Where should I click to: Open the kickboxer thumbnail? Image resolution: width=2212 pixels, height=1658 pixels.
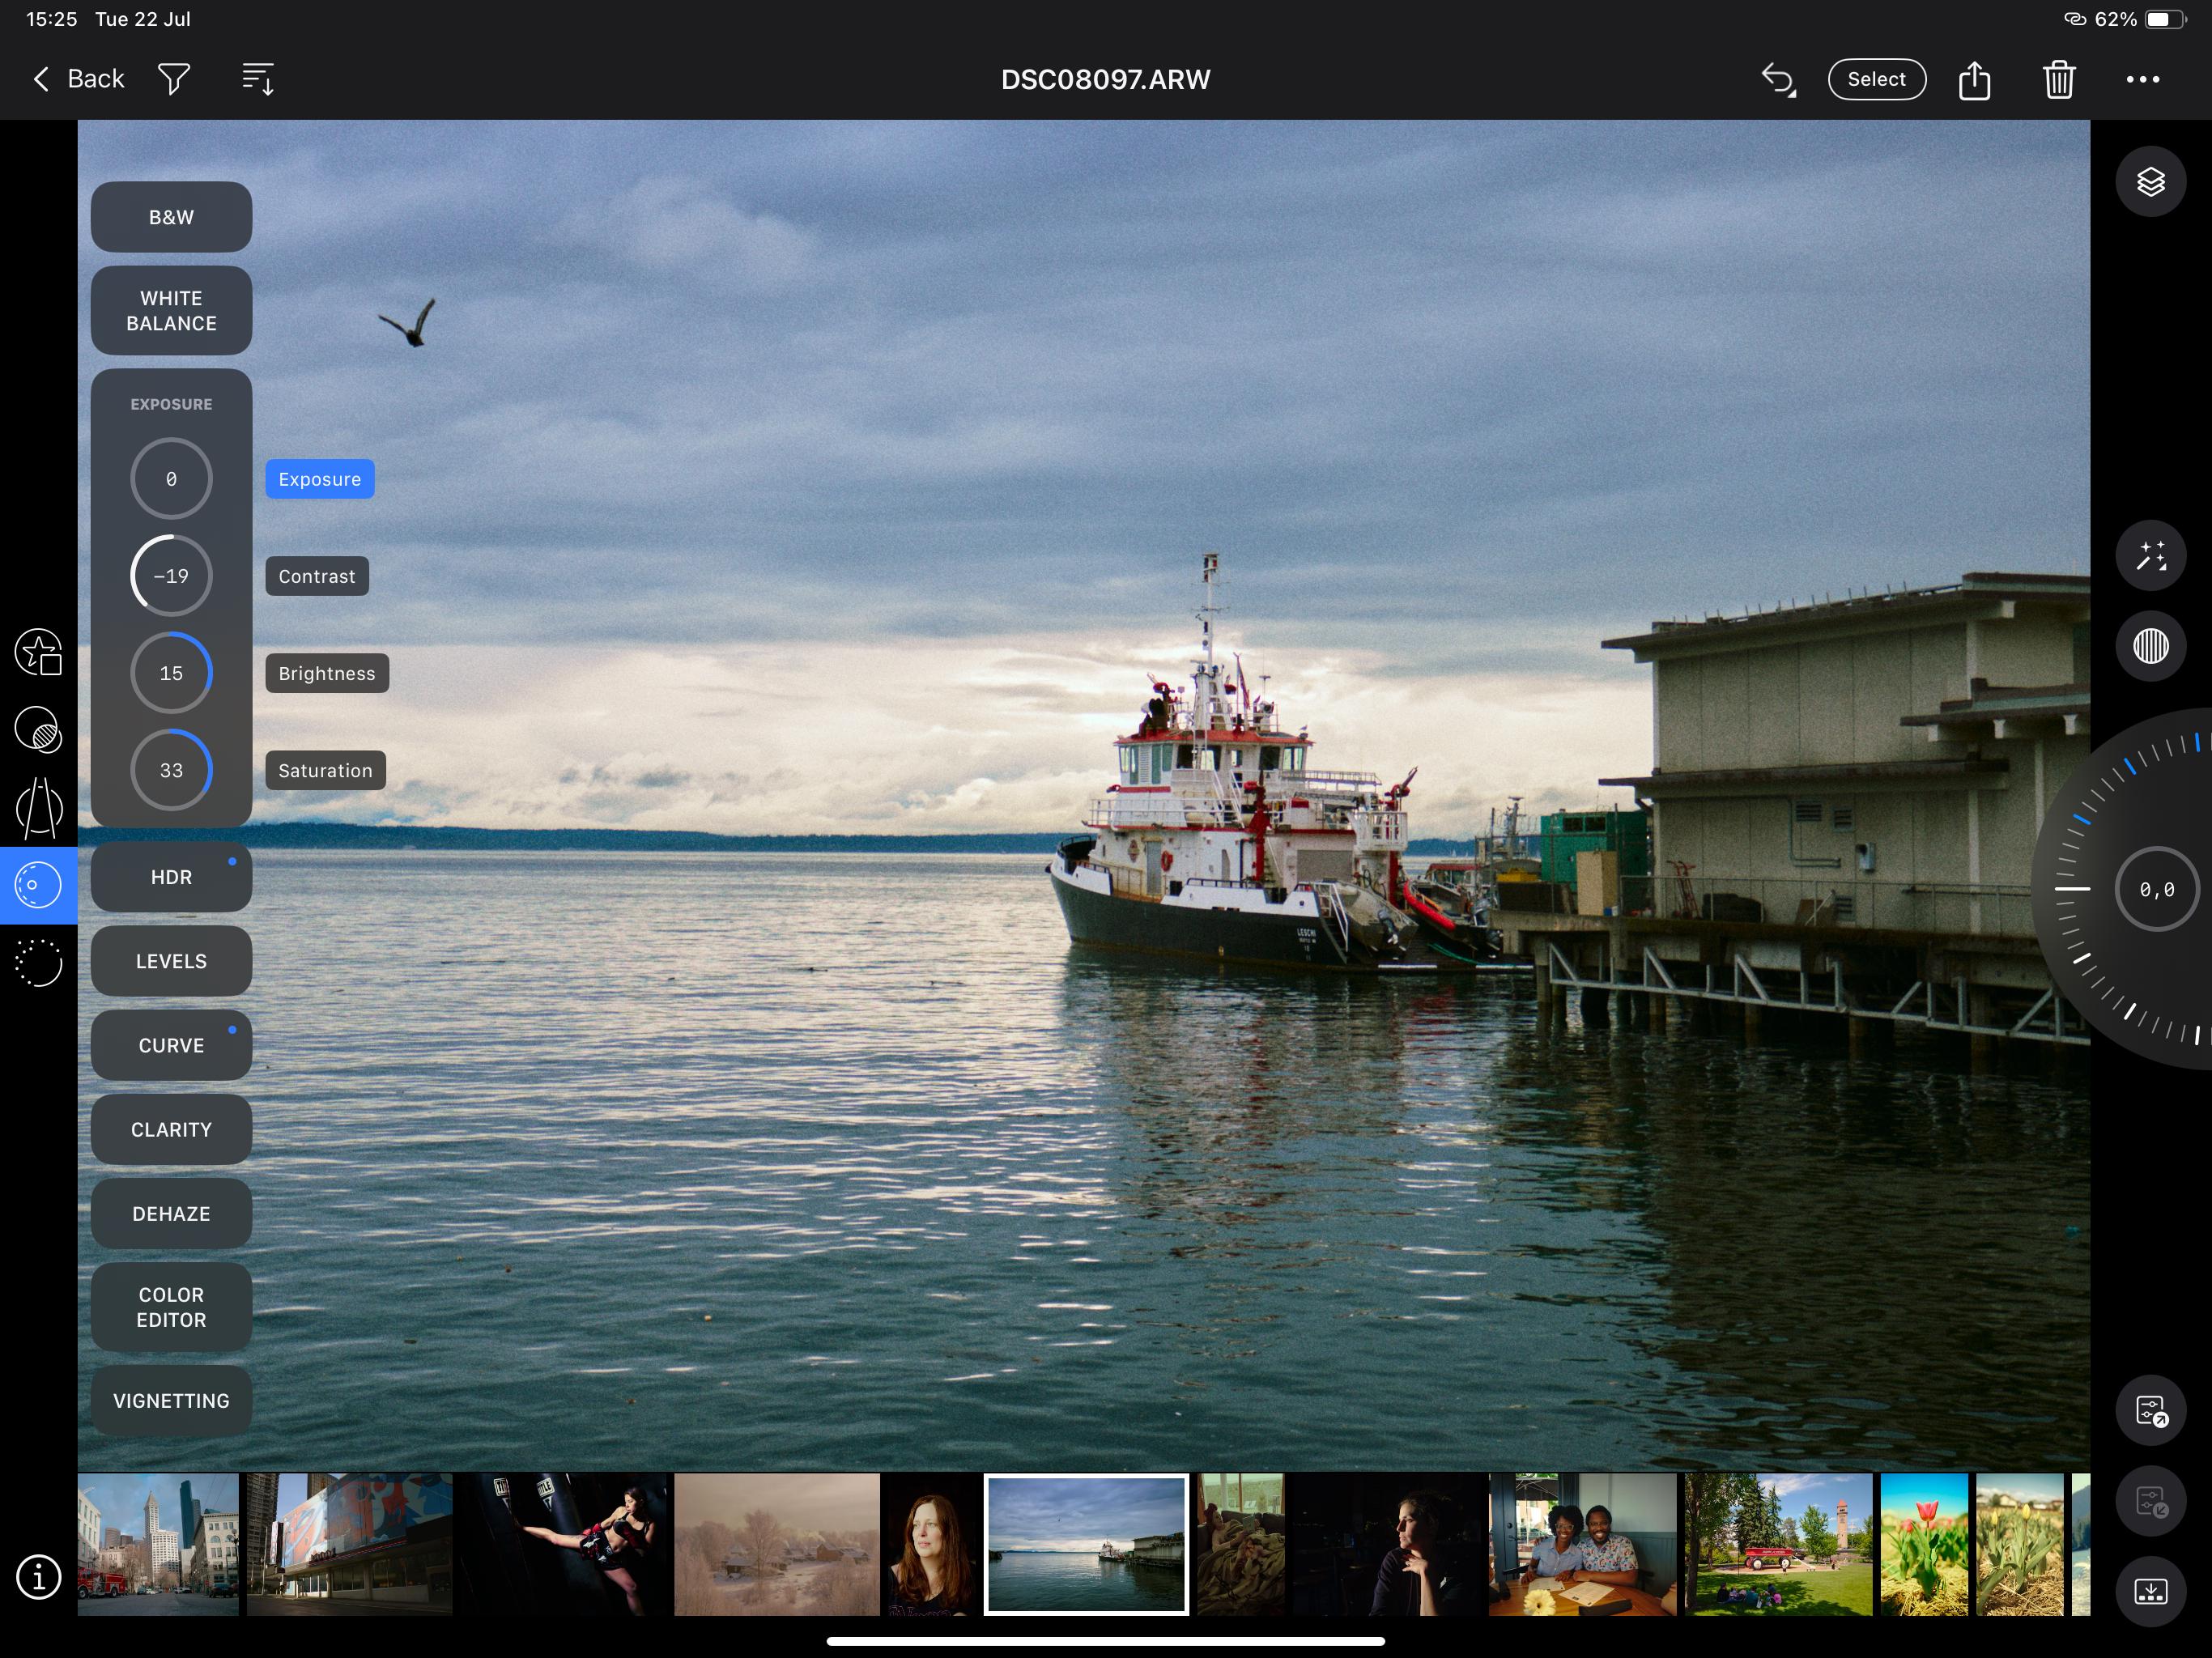point(563,1544)
